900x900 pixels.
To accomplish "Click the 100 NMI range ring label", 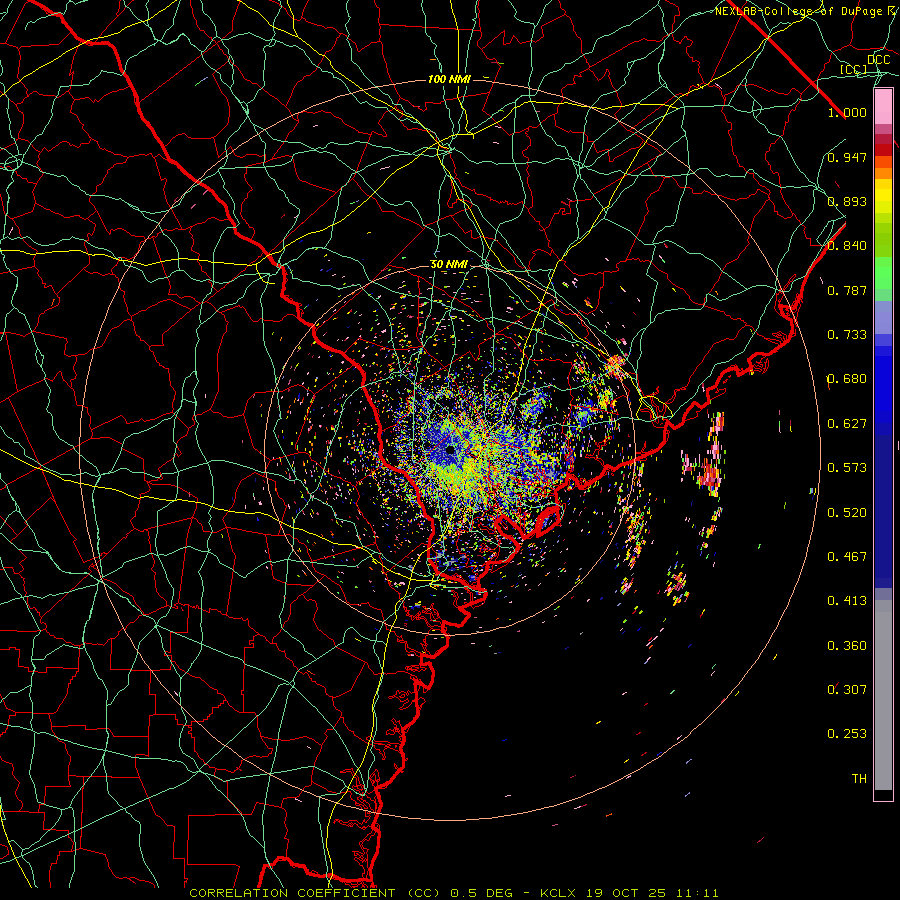I will click(x=449, y=79).
